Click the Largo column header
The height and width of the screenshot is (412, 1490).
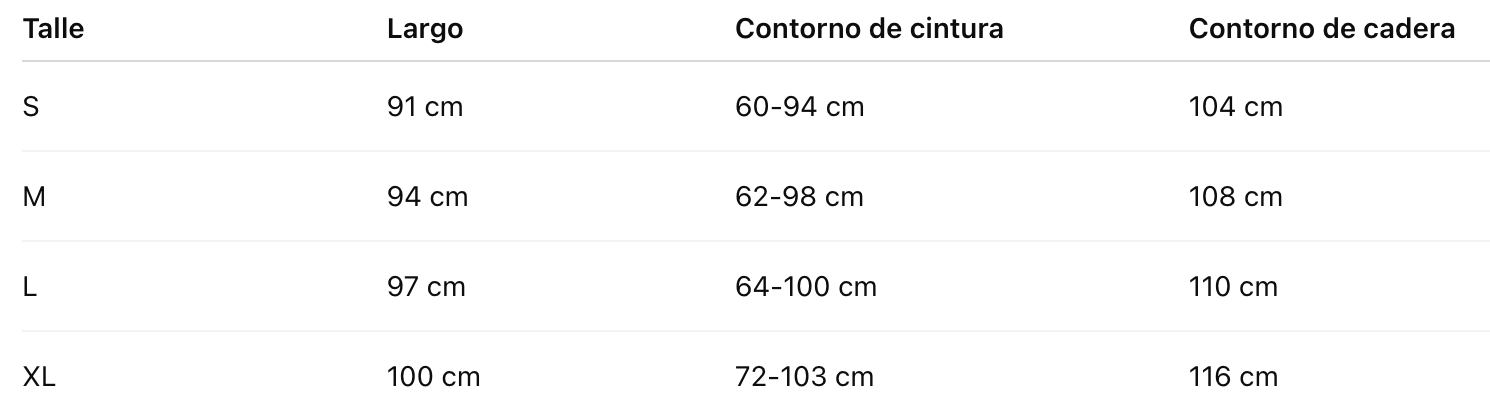[x=425, y=29]
